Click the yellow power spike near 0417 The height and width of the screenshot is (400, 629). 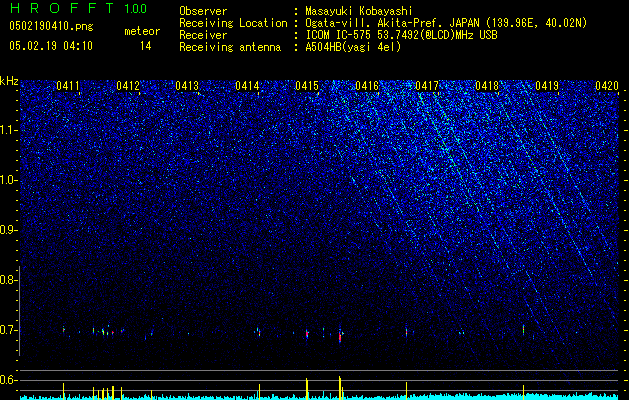[x=406, y=391]
